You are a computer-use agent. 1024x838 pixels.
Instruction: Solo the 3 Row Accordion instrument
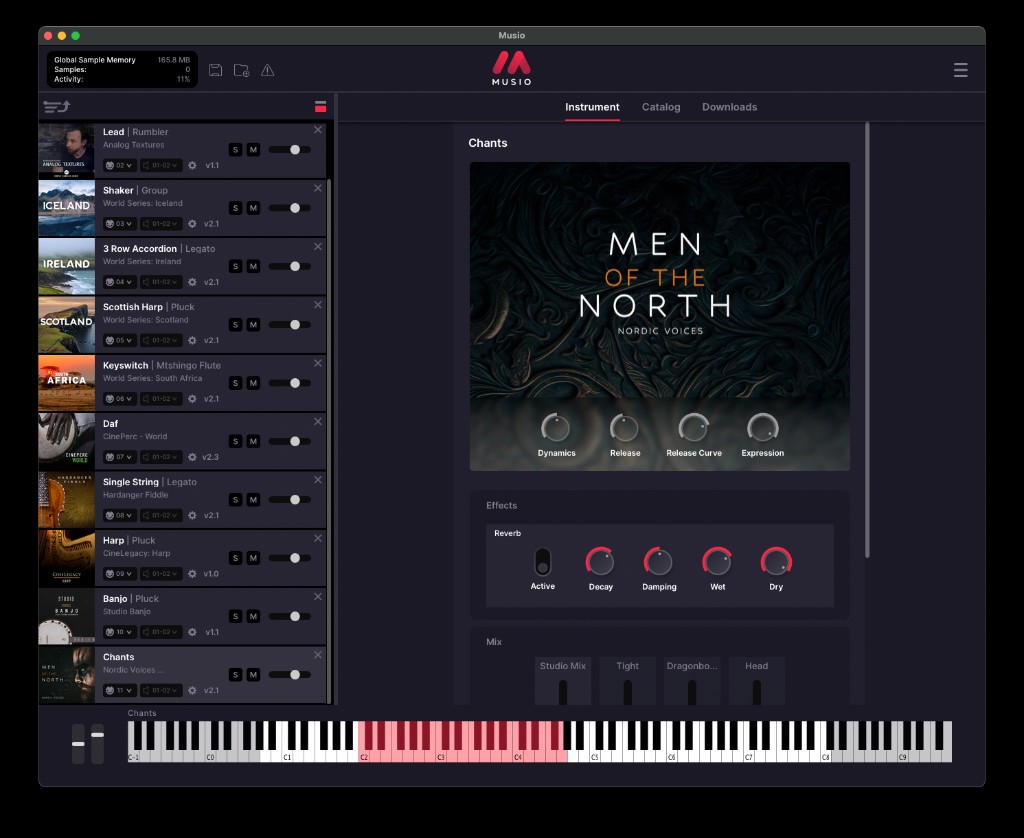(236, 266)
